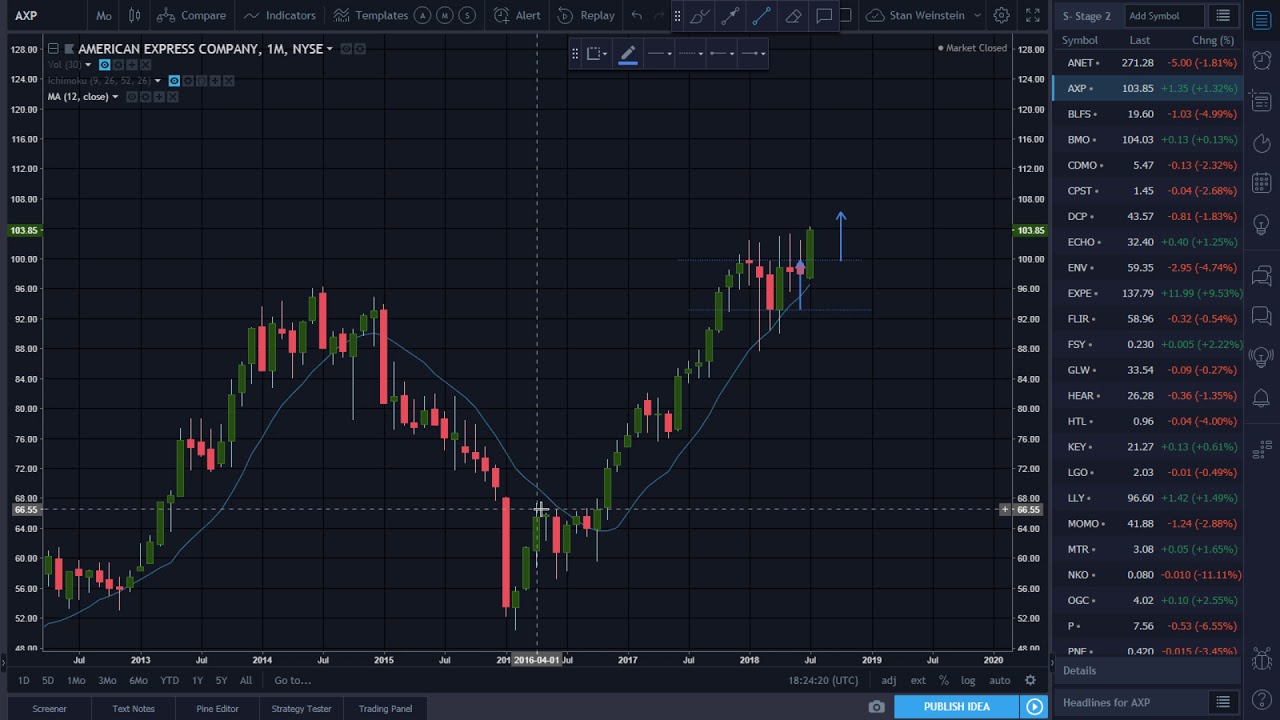Click the line color pencil in drawing toolbar
Image resolution: width=1280 pixels, height=720 pixels.
tap(628, 54)
